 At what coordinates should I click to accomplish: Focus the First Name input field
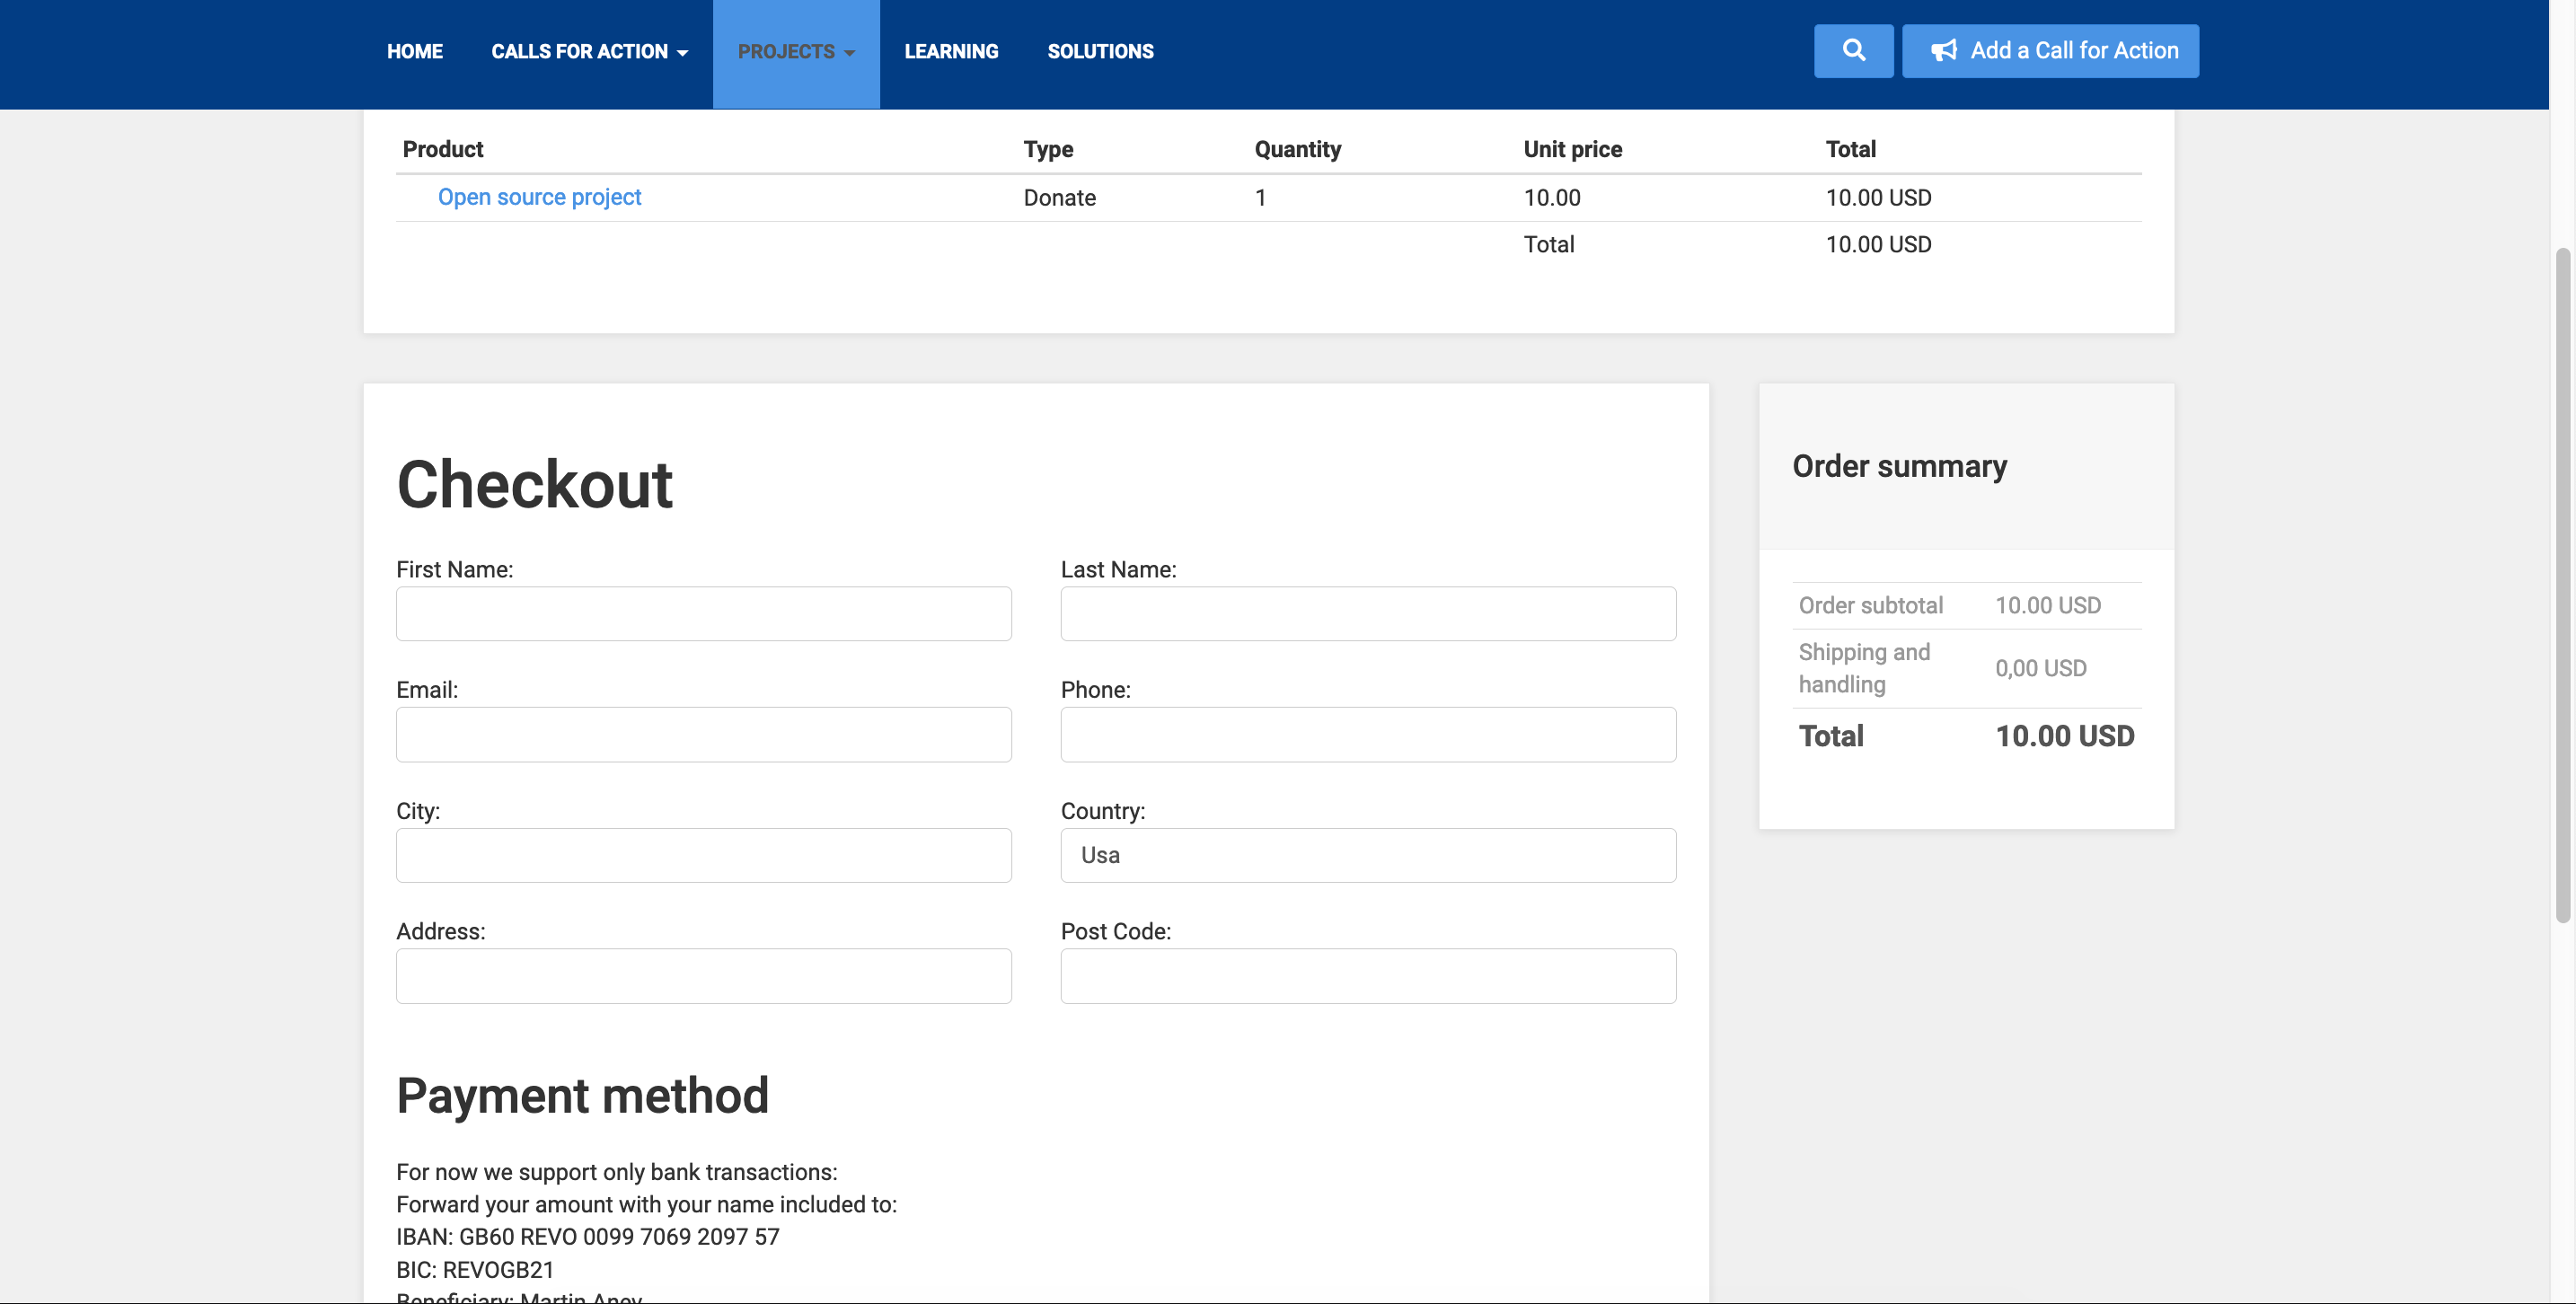point(703,613)
